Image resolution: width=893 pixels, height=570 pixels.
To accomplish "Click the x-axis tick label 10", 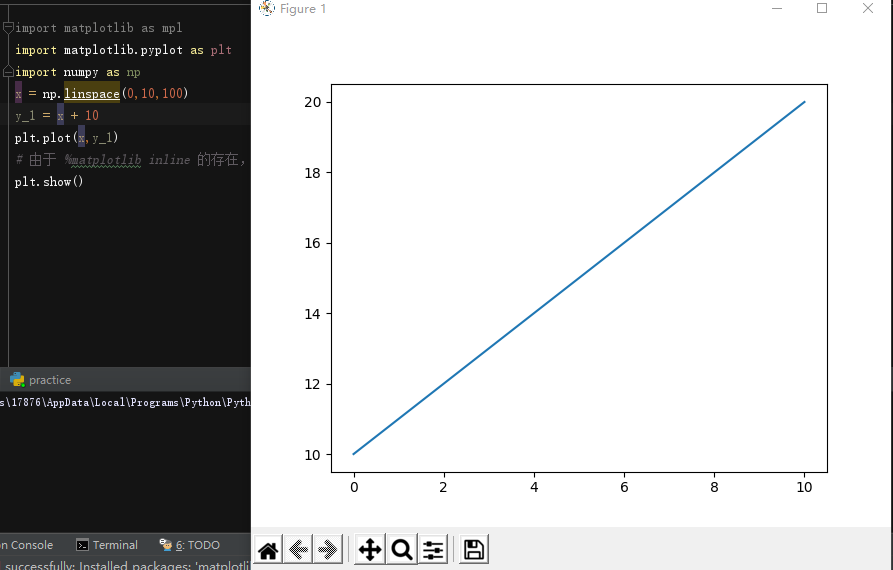I will point(804,487).
